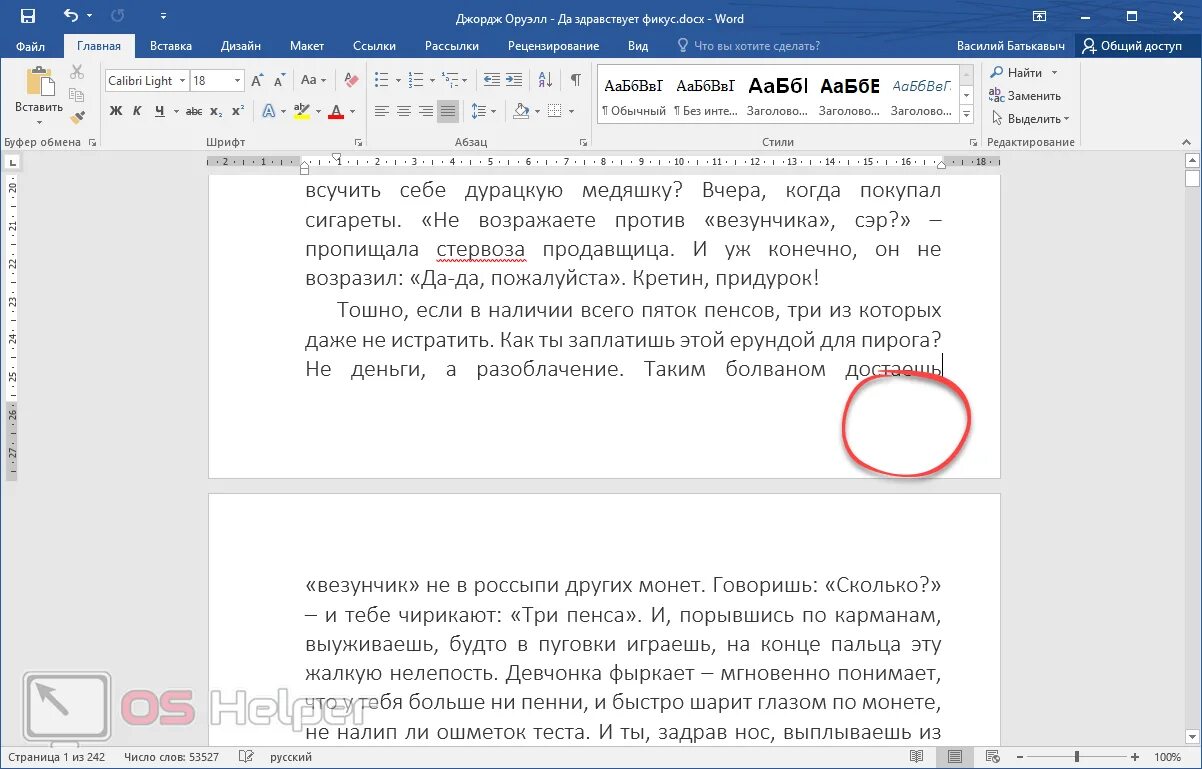Click the numbered list icon
Screen dimensions: 1202x769
coord(415,81)
